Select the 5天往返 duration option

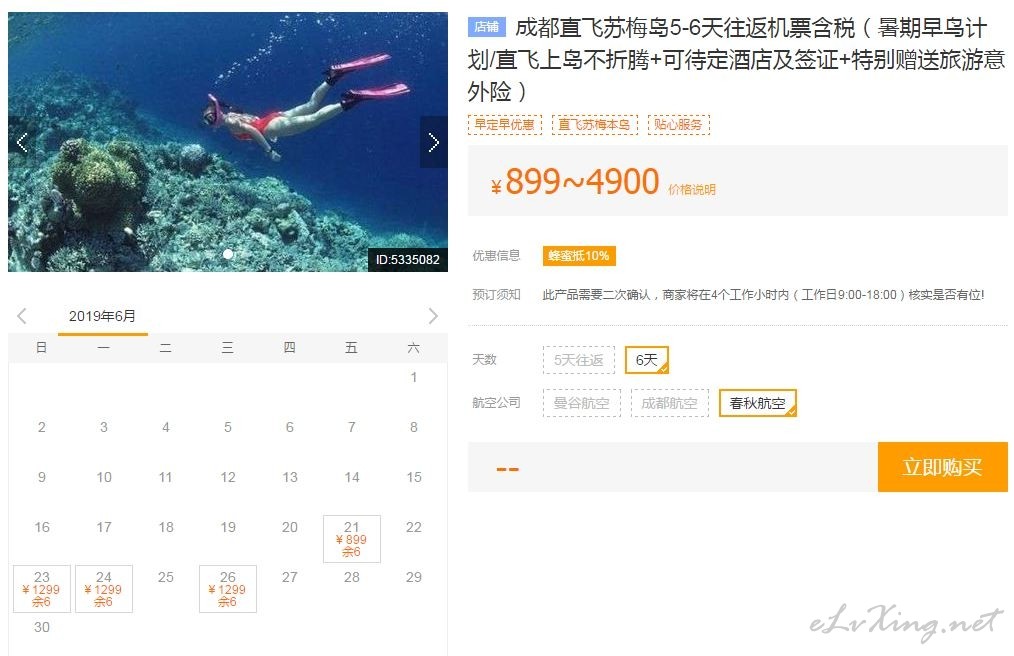[x=579, y=360]
